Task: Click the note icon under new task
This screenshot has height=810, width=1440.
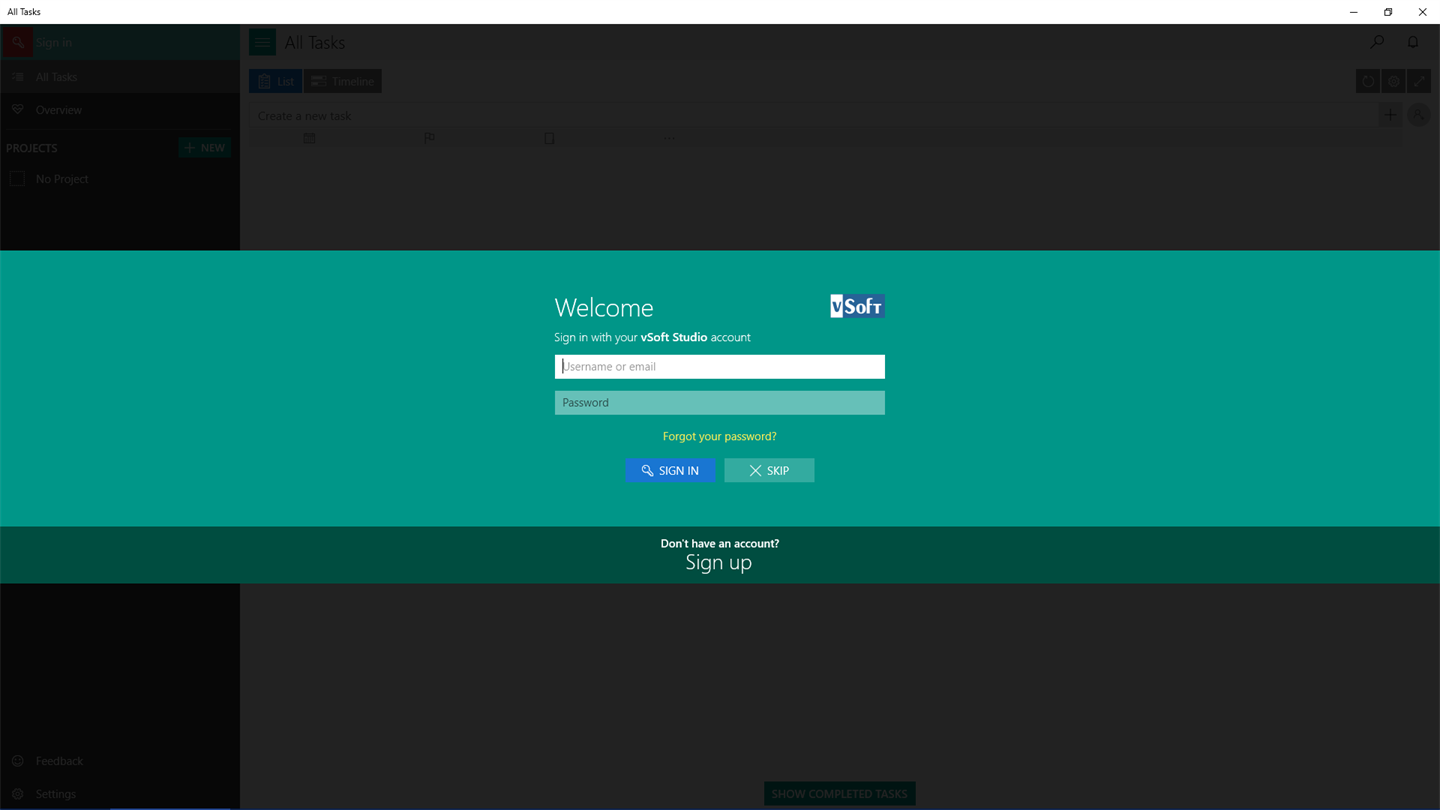Action: click(x=549, y=139)
